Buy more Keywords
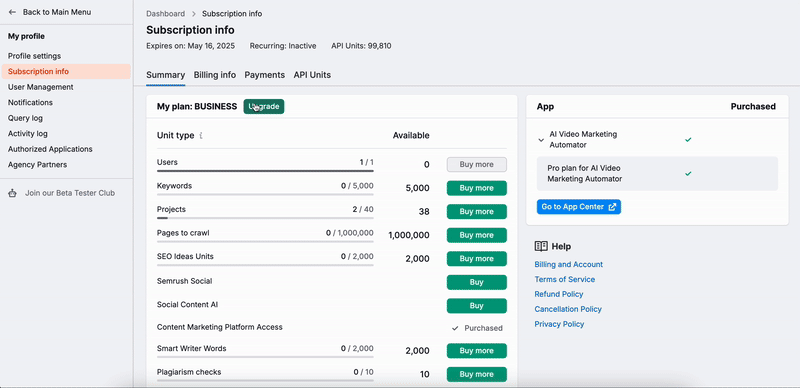Image resolution: width=800 pixels, height=388 pixels. pos(477,188)
